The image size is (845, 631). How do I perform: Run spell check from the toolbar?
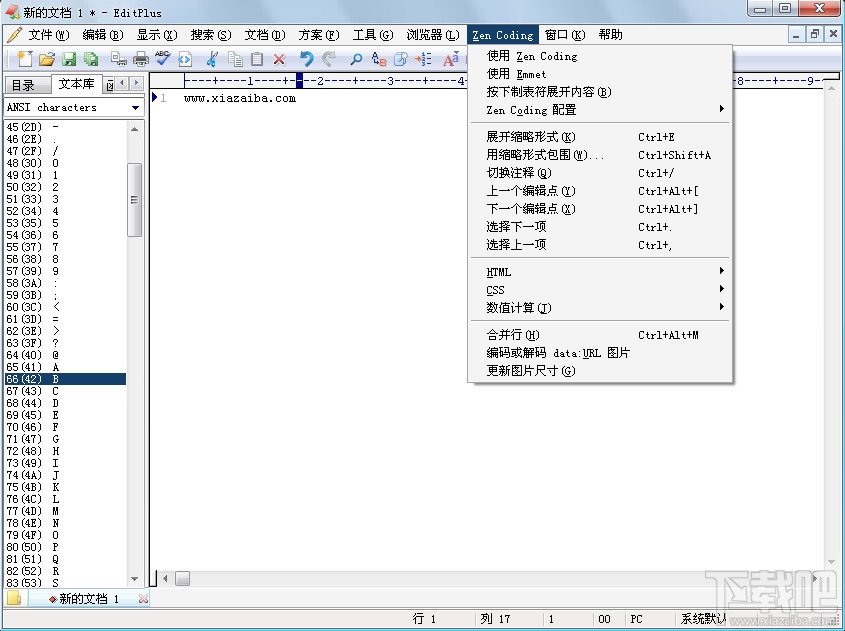[161, 59]
